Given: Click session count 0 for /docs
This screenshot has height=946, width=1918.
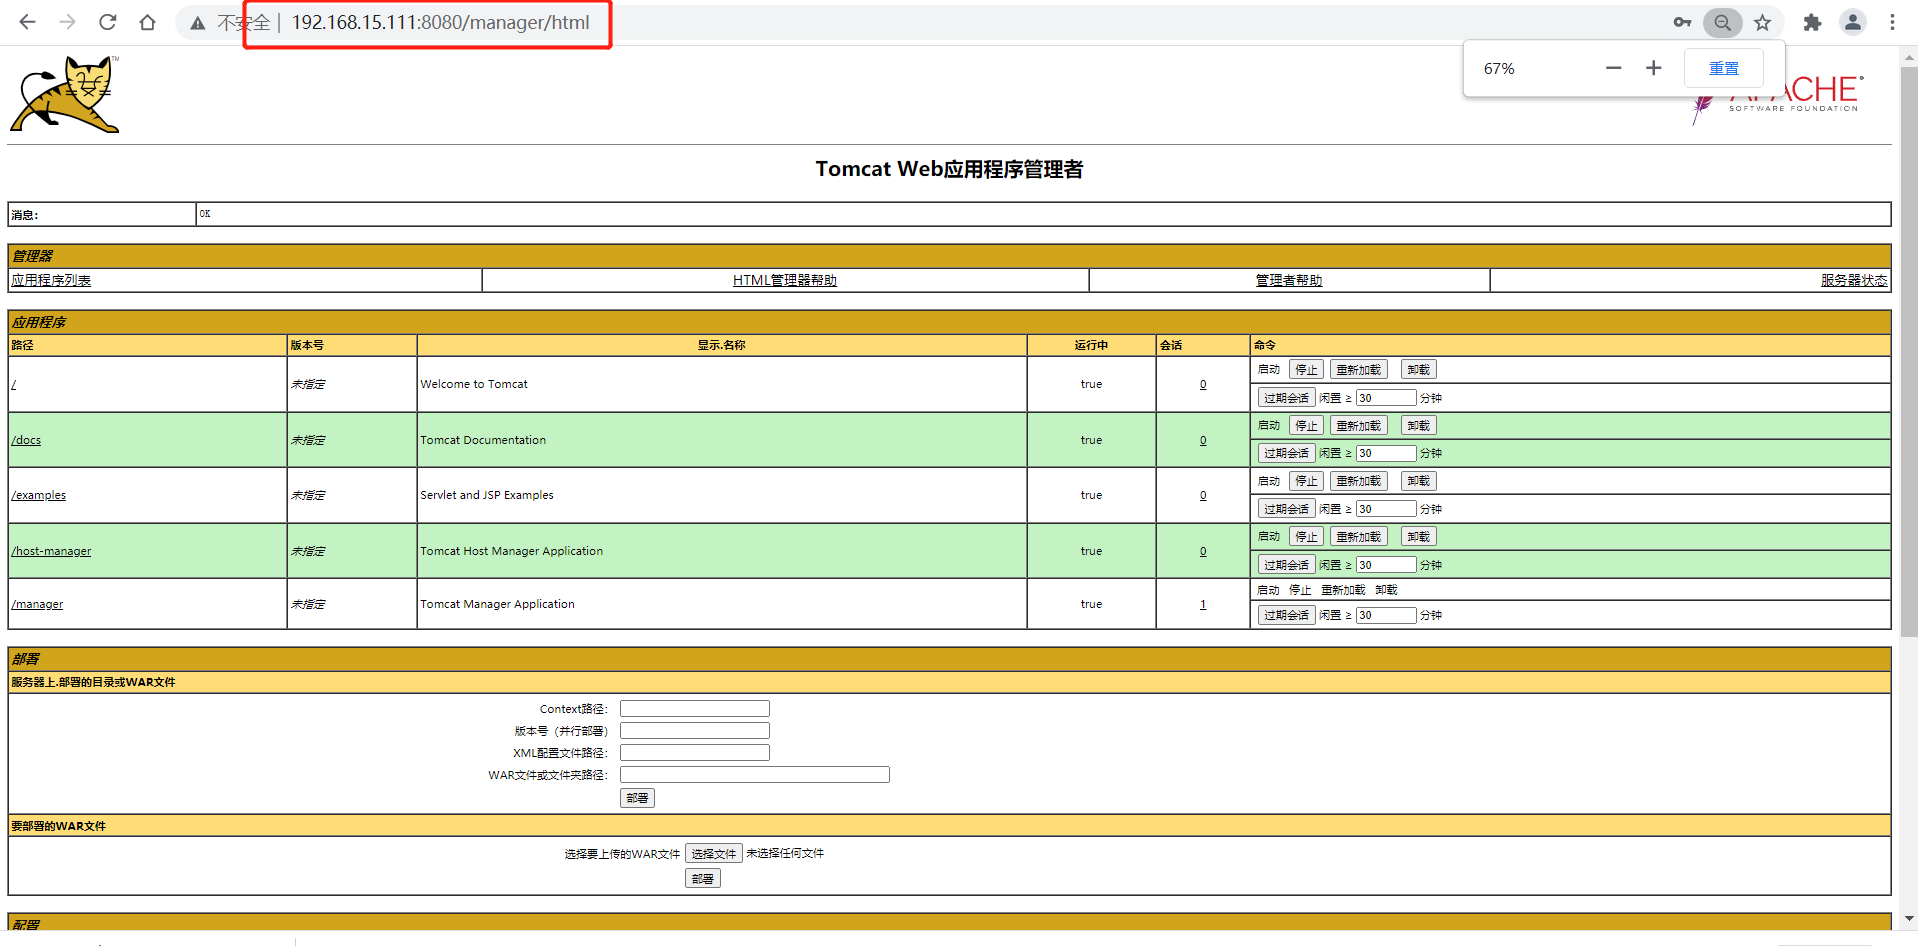Looking at the screenshot, I should coord(1203,440).
